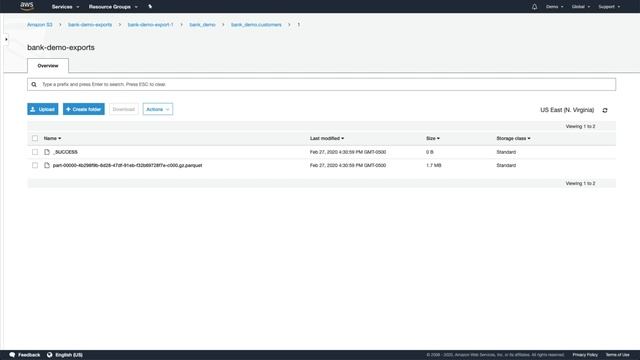Expand the left side navigation panel
The image size is (640, 360).
point(6,39)
